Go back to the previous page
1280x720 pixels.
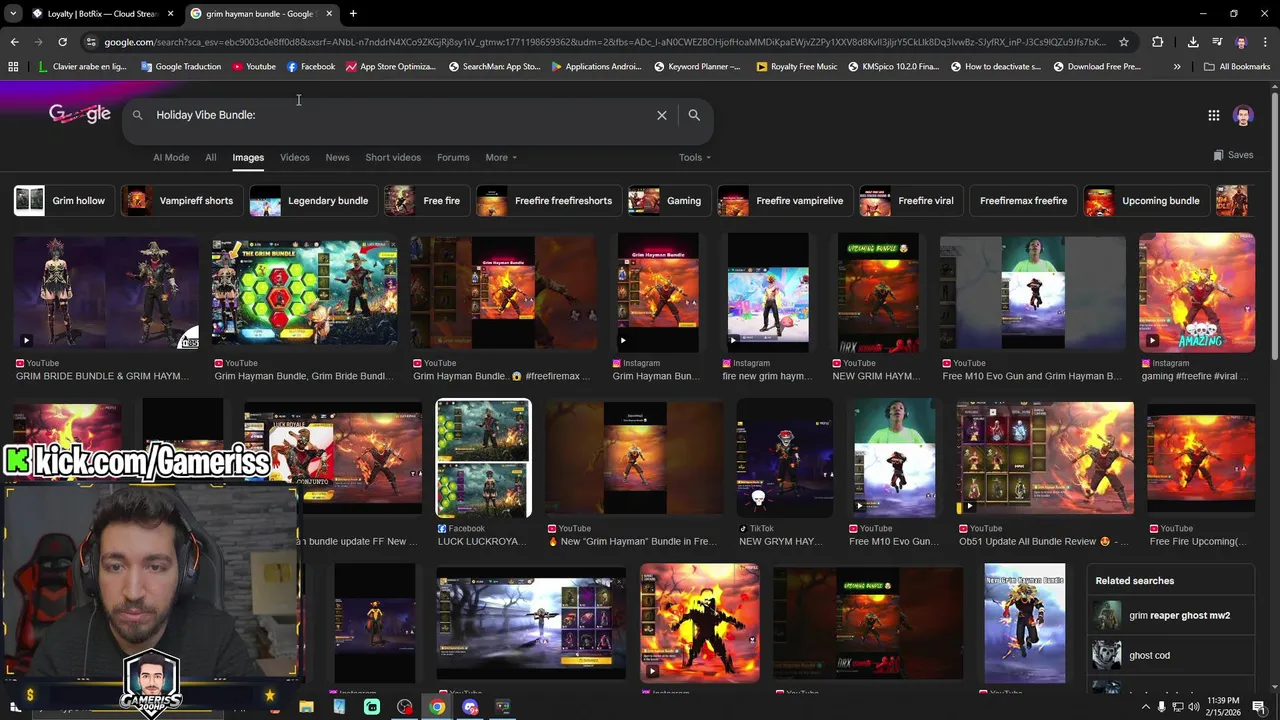14,42
